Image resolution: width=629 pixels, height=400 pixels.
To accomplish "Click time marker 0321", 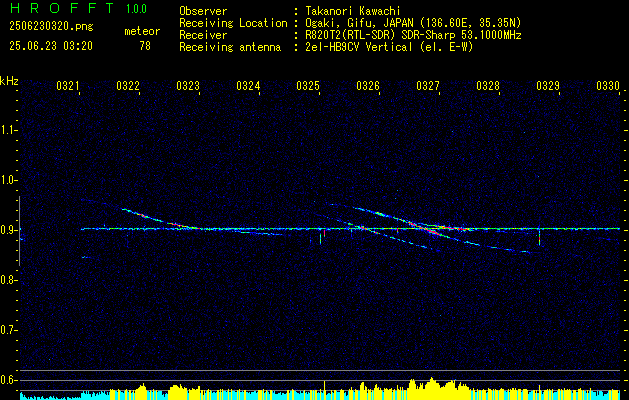I will click(x=68, y=85).
